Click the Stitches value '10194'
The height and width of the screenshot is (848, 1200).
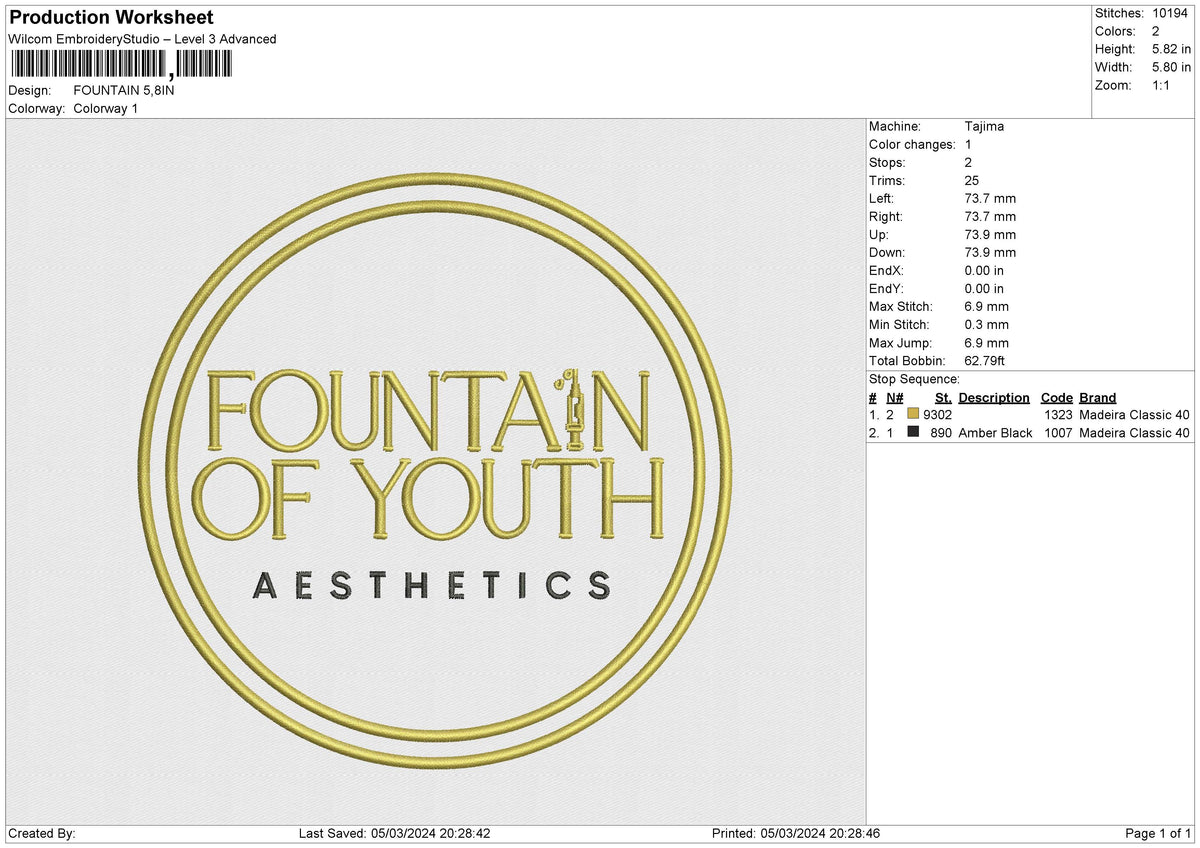[x=1172, y=13]
